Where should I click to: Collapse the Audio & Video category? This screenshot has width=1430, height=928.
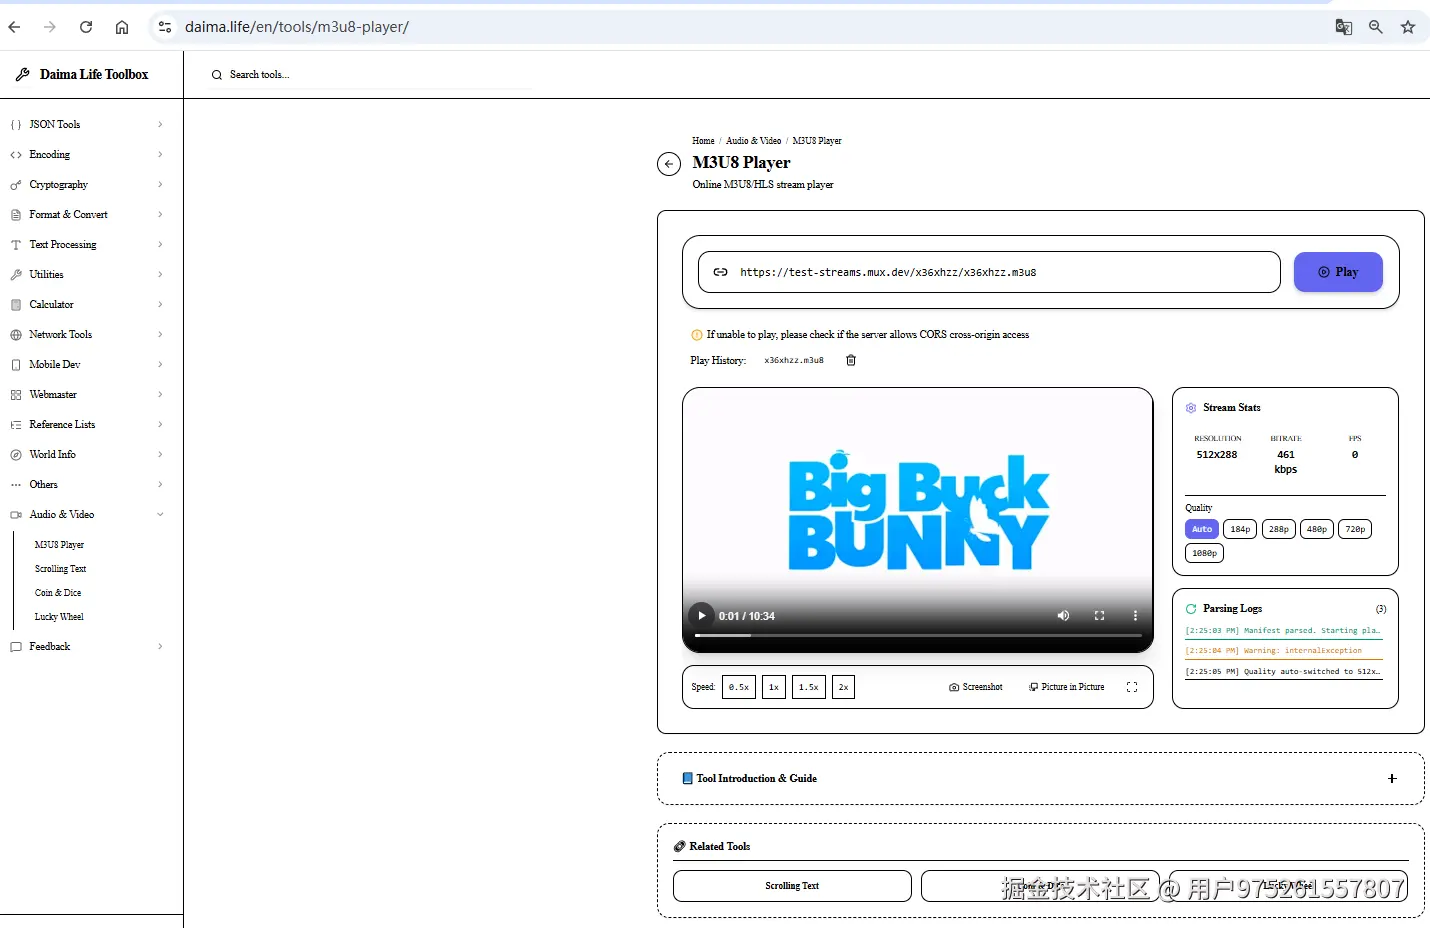click(x=87, y=515)
